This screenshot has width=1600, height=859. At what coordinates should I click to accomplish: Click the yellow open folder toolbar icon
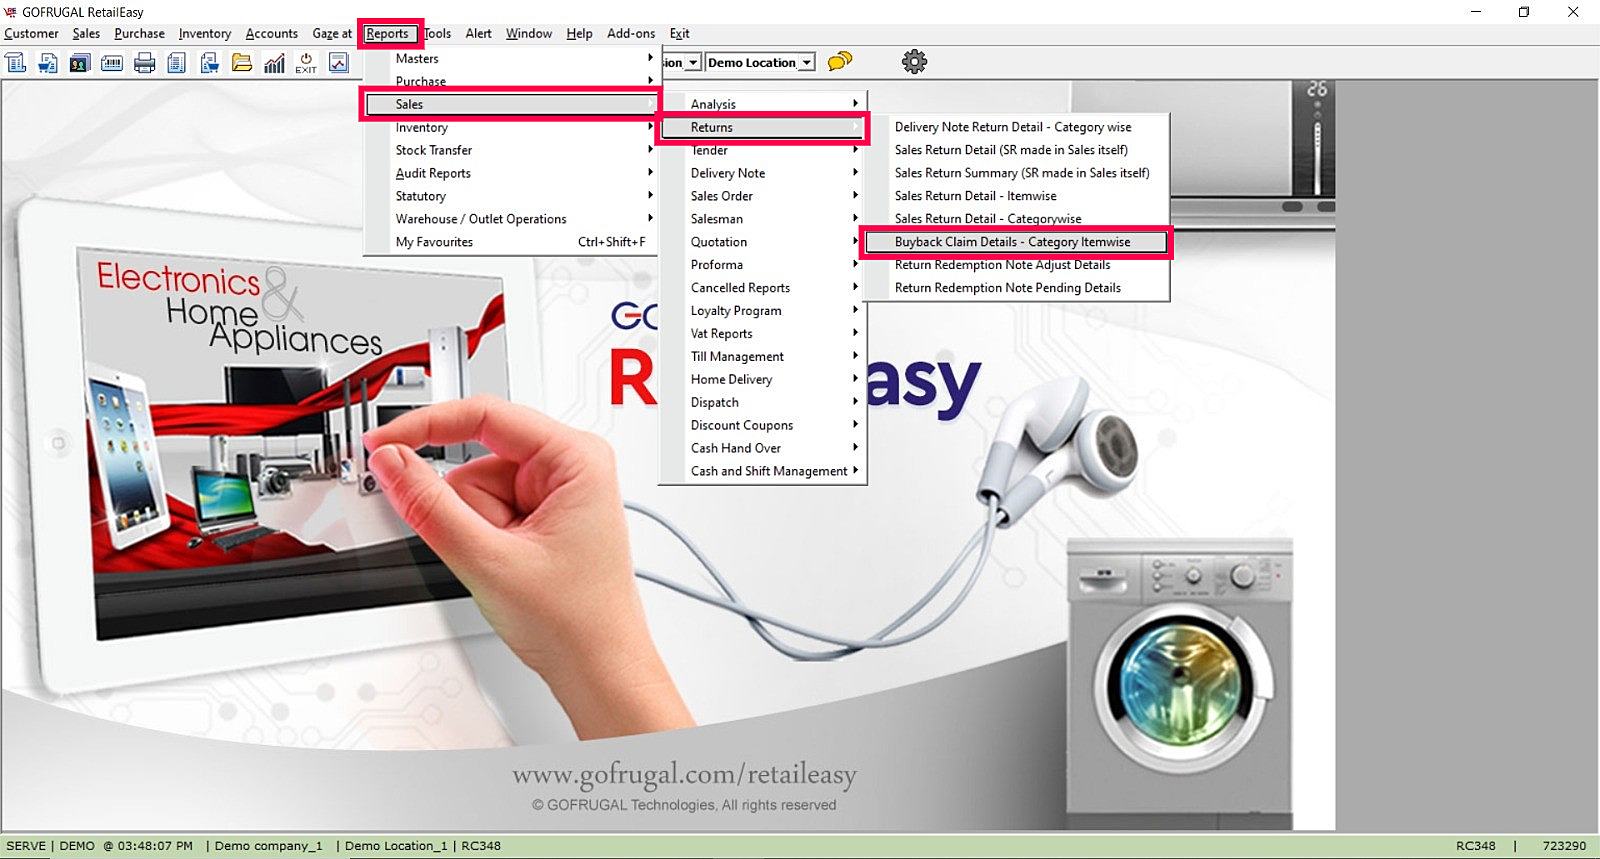[x=242, y=63]
